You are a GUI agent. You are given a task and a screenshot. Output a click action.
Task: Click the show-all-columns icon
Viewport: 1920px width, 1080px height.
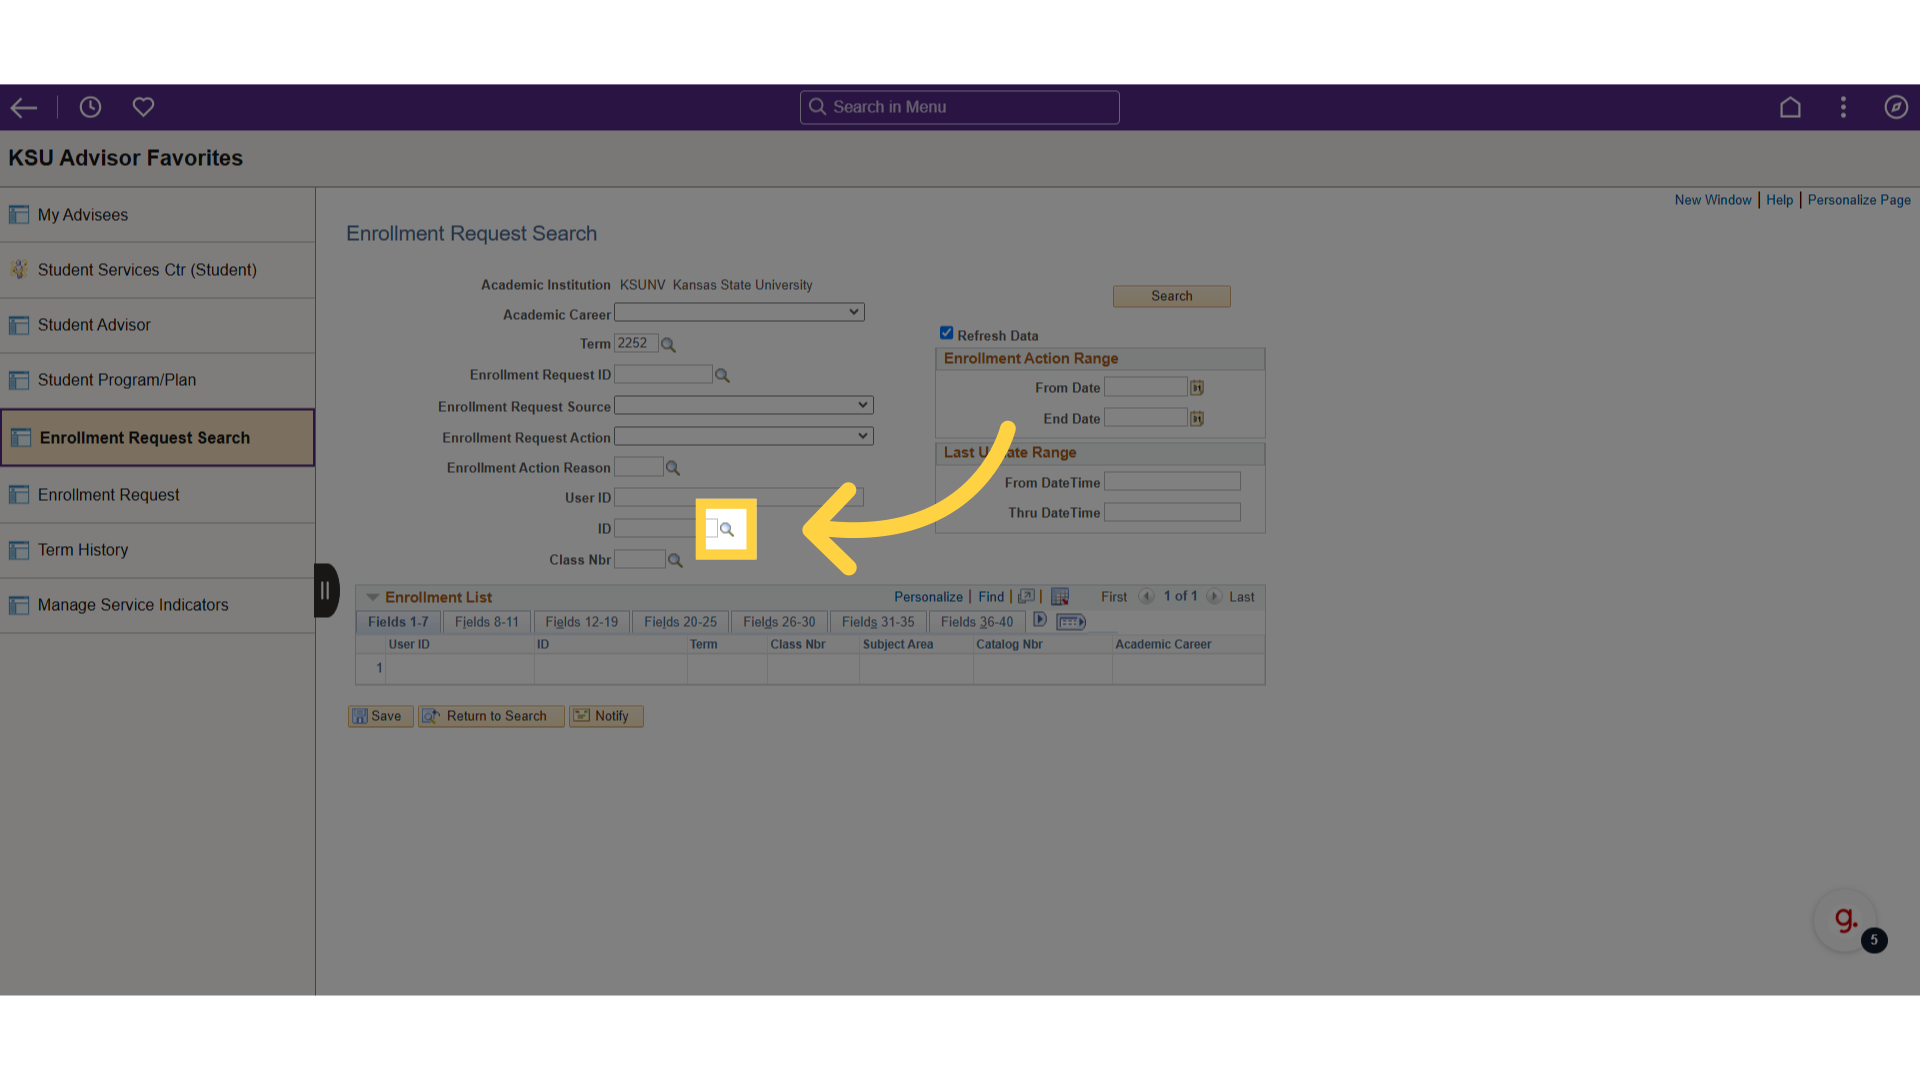pos(1071,622)
